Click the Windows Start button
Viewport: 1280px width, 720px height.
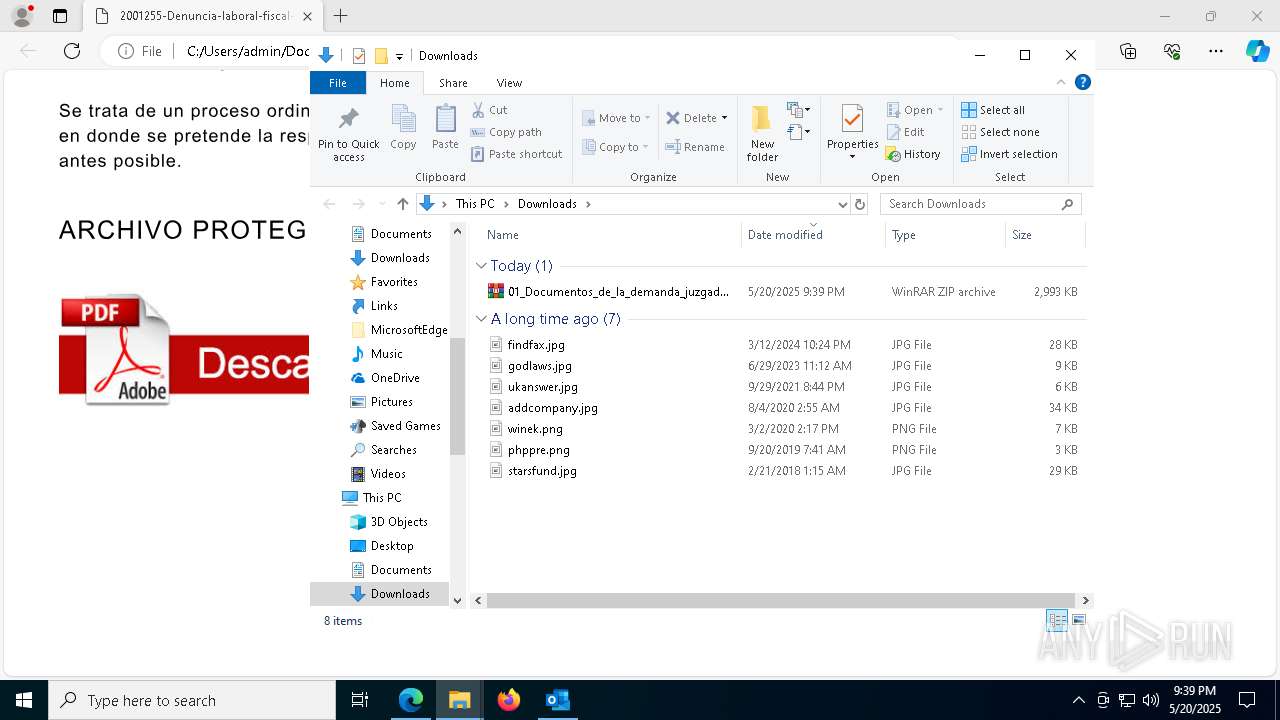click(x=24, y=700)
